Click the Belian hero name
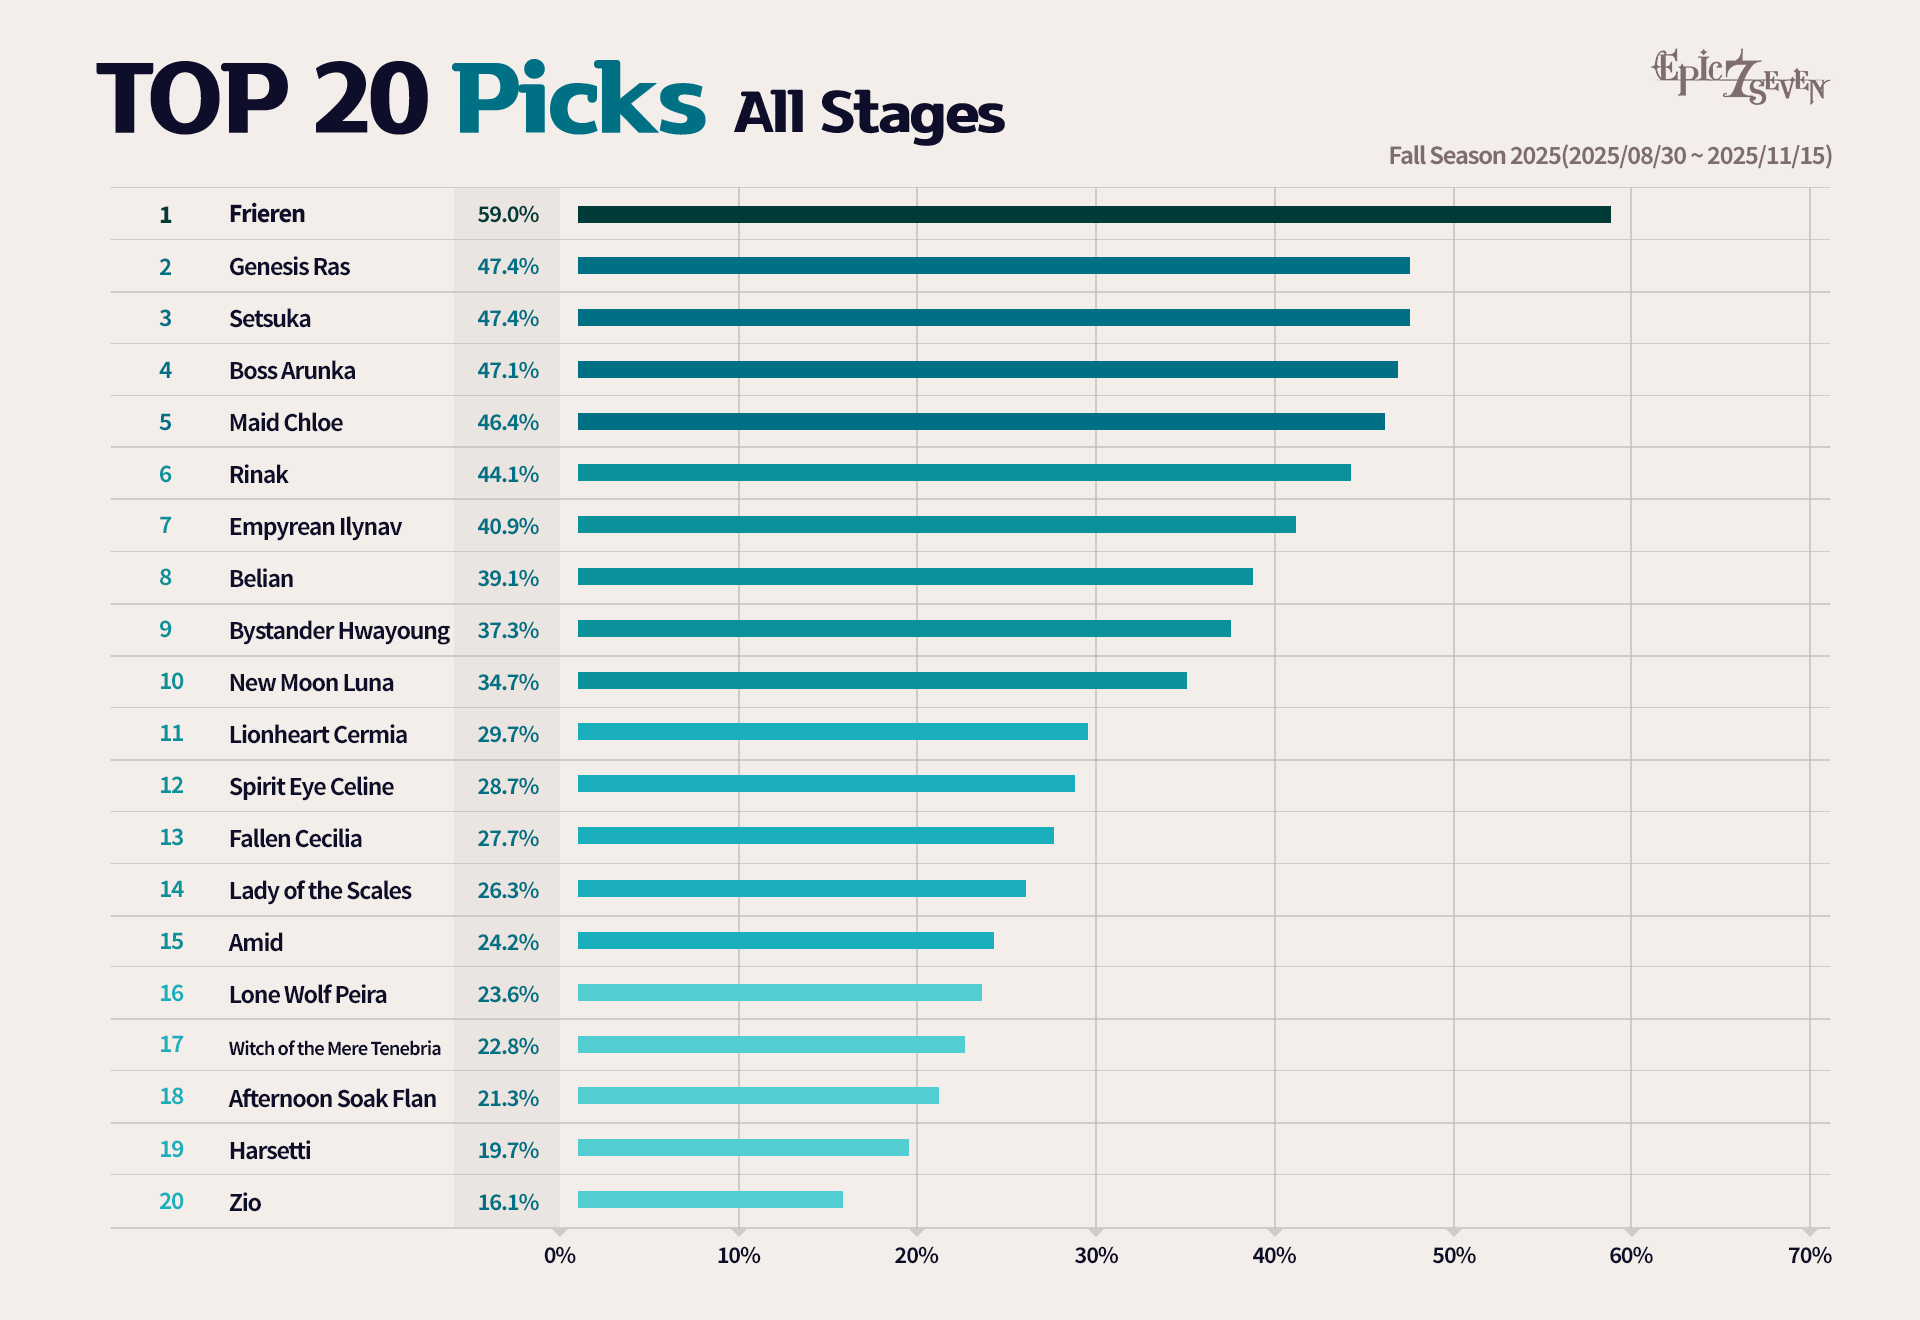1920x1320 pixels. pos(260,579)
